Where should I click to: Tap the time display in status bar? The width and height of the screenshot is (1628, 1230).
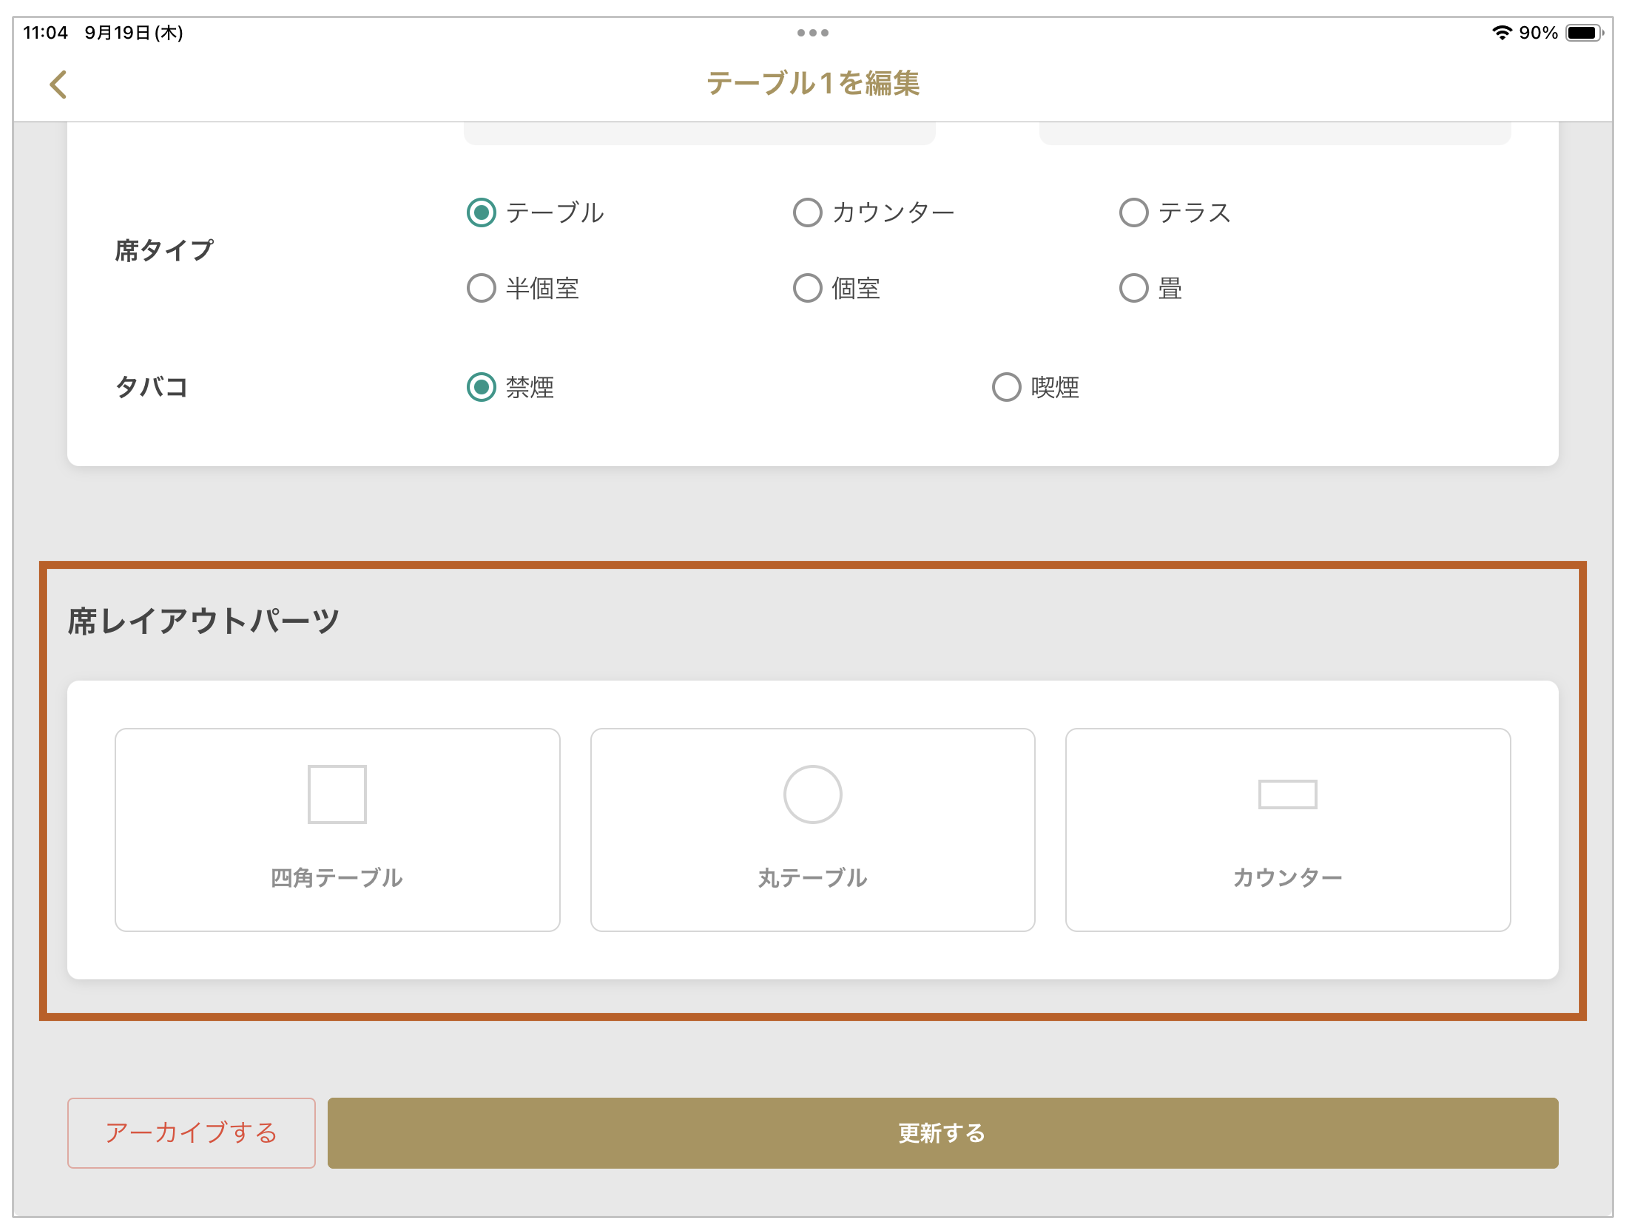click(x=46, y=33)
